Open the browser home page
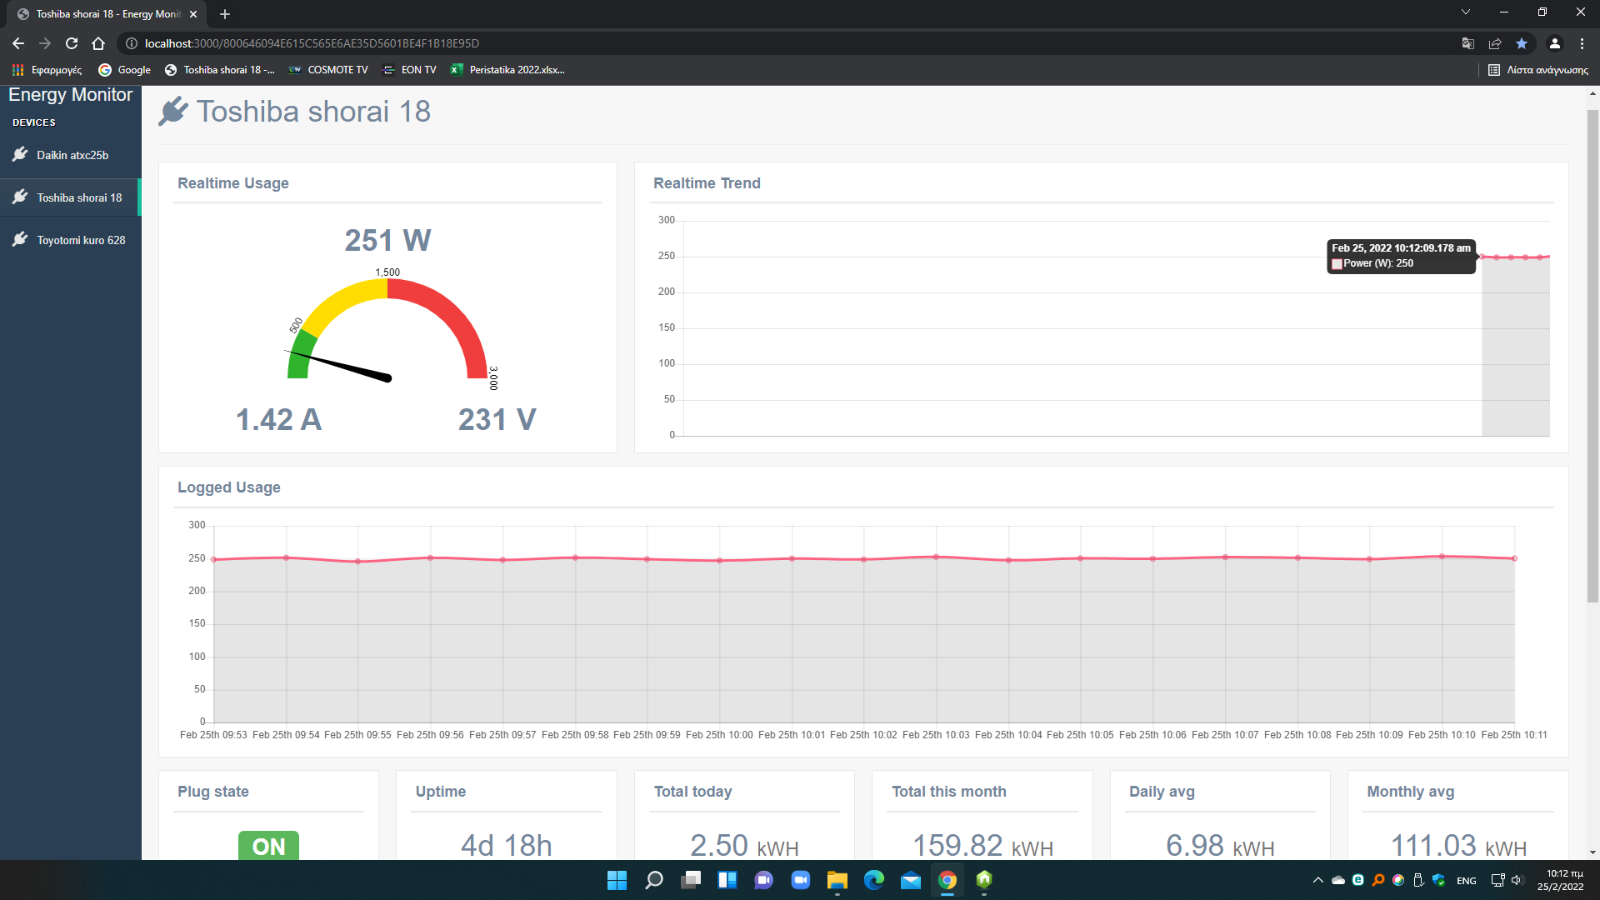The height and width of the screenshot is (900, 1600). (x=98, y=43)
